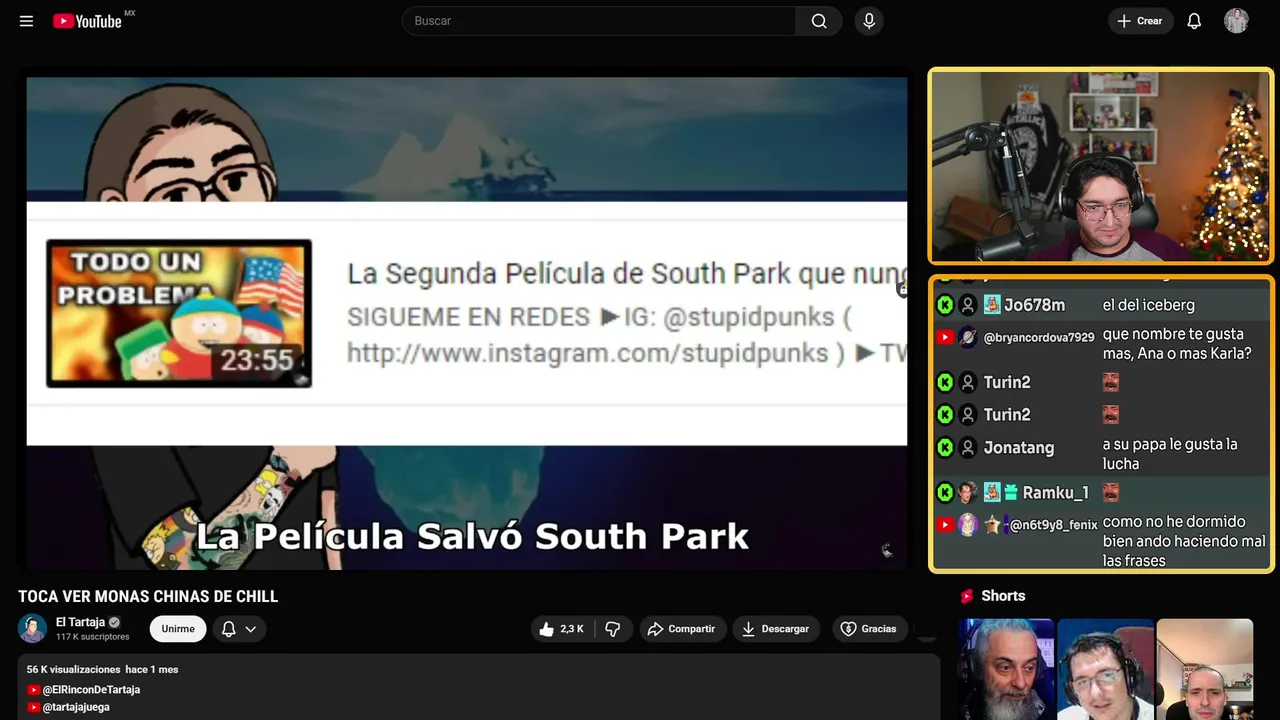1280x720 pixels.
Task: Open the account avatar menu
Action: (1236, 21)
